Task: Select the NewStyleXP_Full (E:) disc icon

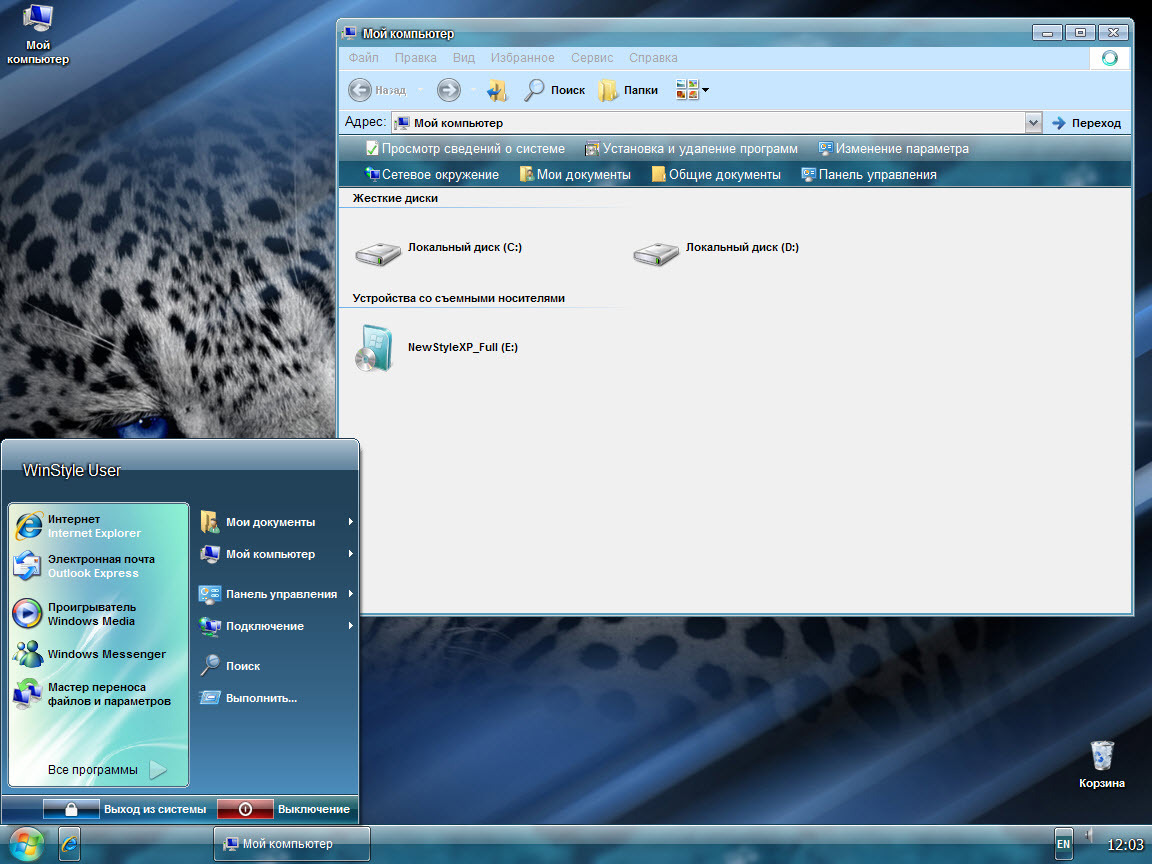Action: pos(375,348)
